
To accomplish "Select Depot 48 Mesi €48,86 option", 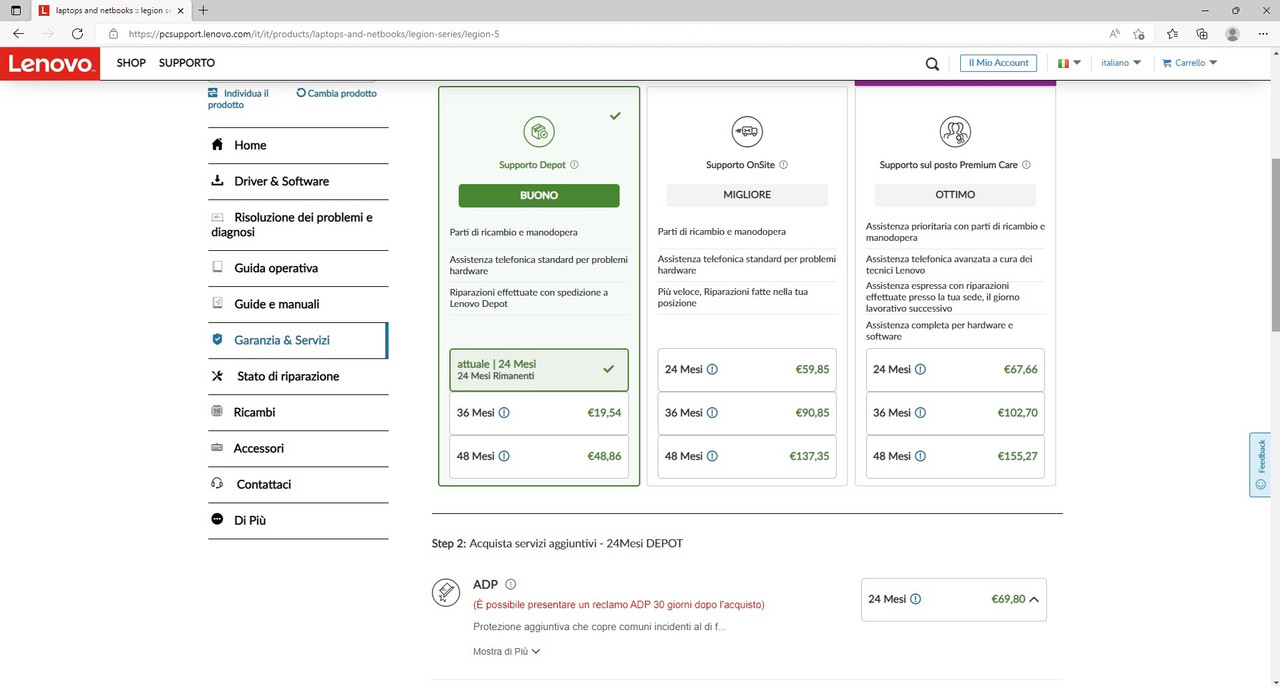I will point(539,456).
